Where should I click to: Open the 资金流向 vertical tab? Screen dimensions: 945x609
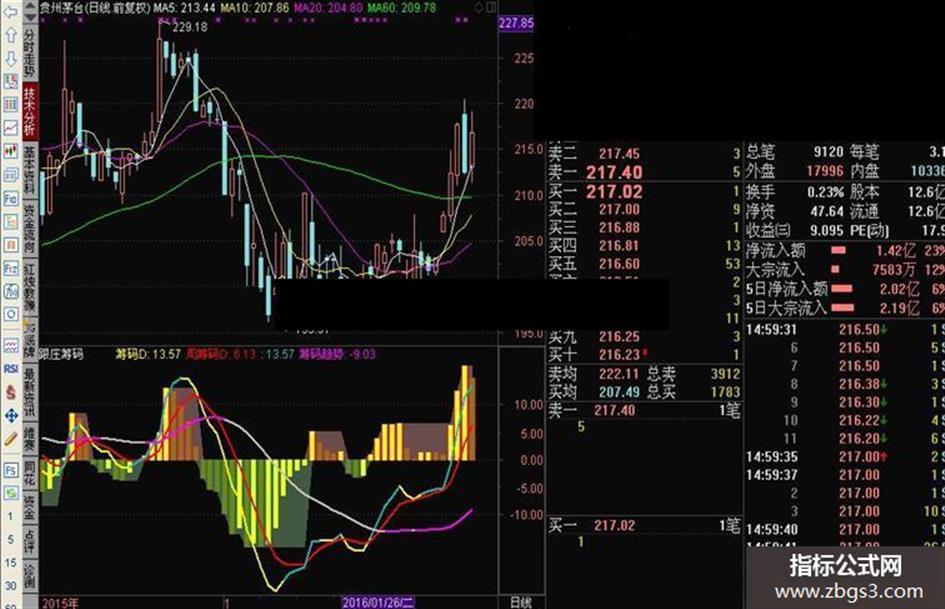point(30,229)
